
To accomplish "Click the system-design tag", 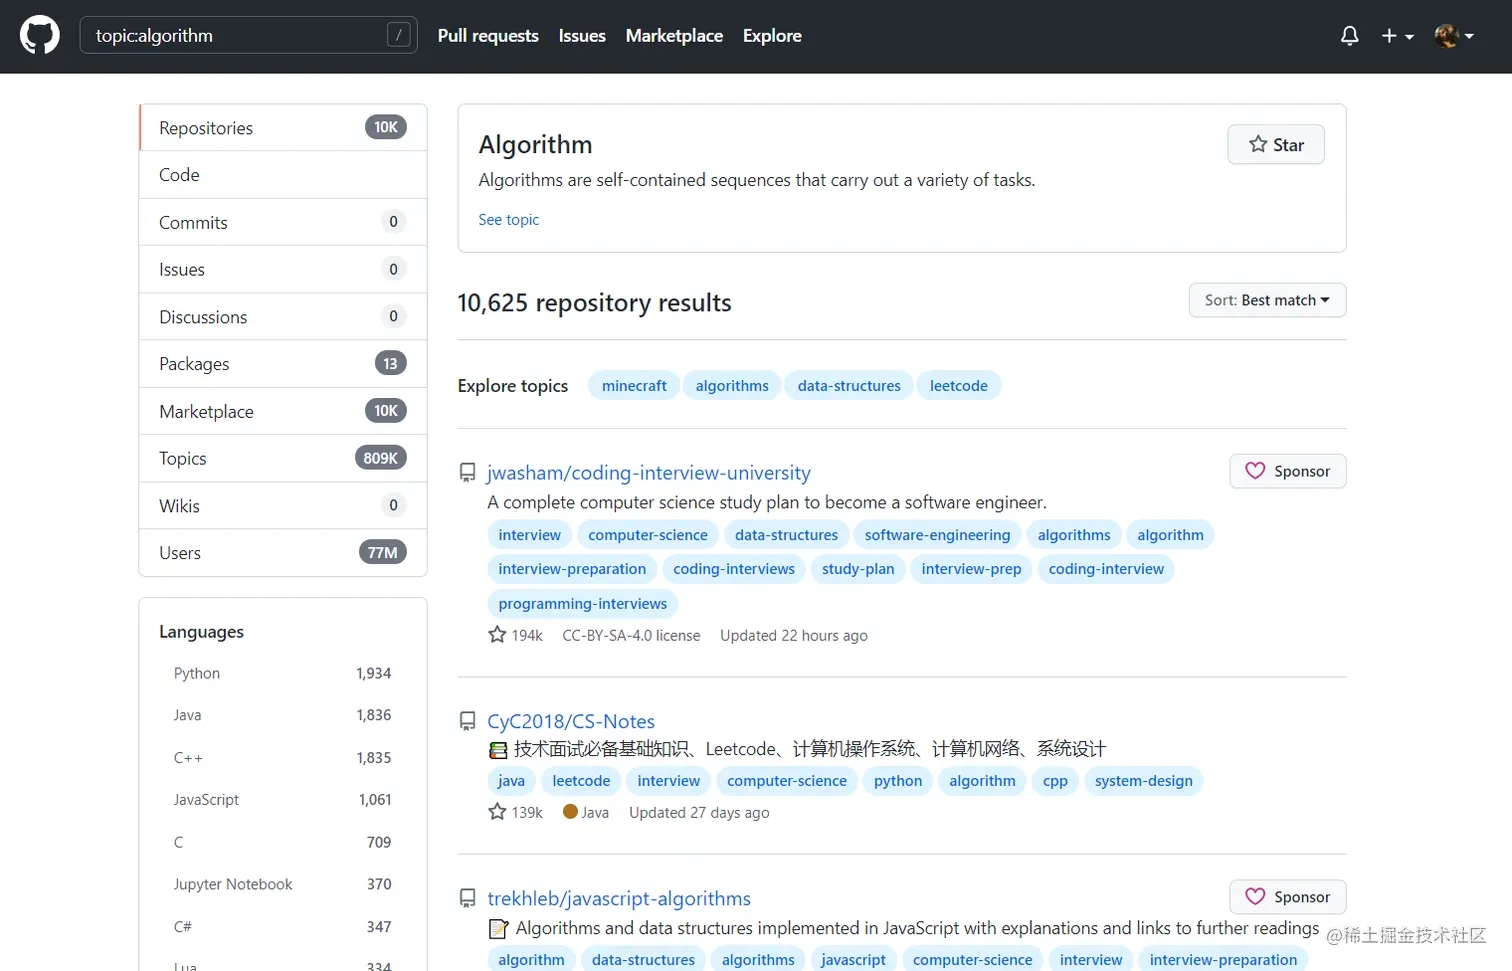I will [x=1143, y=781].
